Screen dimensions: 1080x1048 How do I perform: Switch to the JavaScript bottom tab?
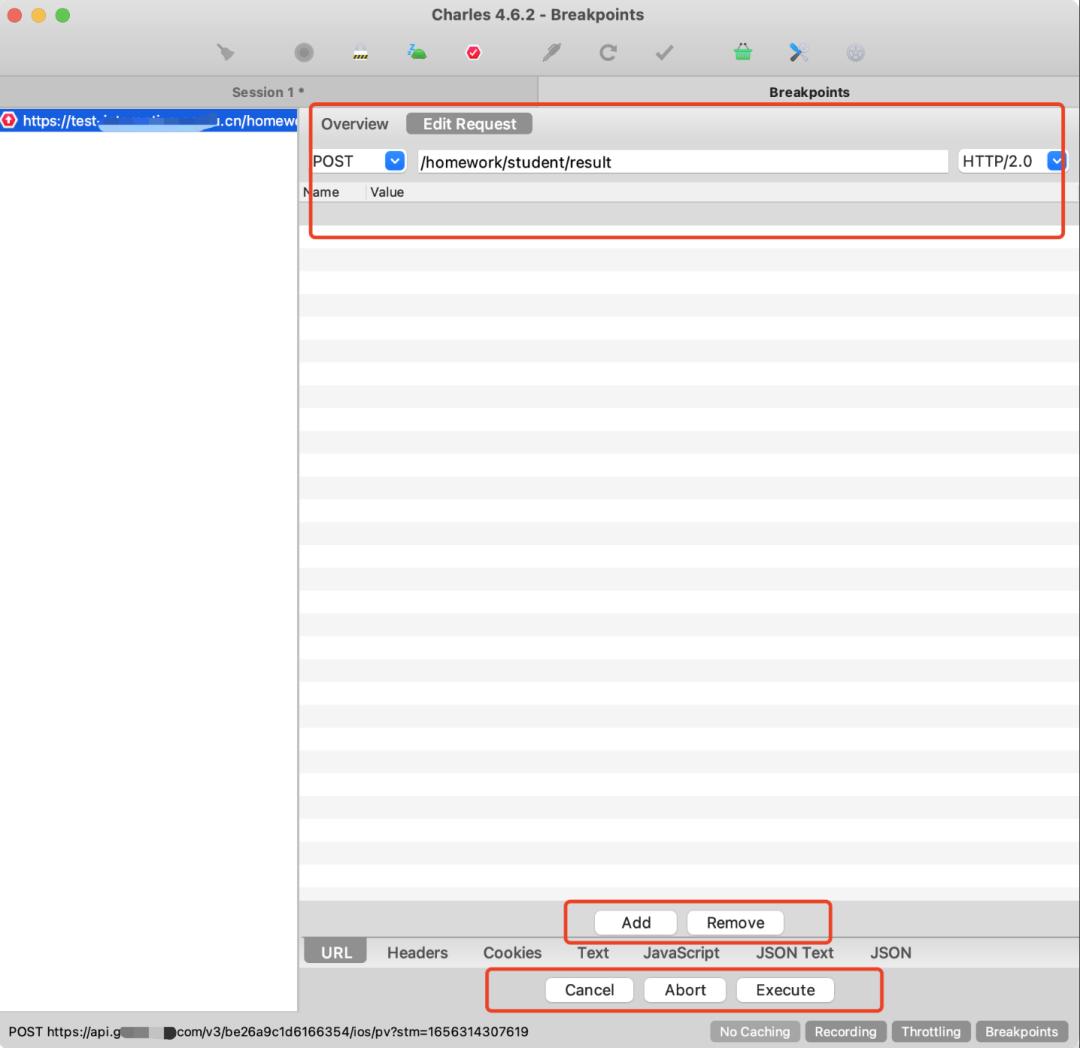(681, 952)
